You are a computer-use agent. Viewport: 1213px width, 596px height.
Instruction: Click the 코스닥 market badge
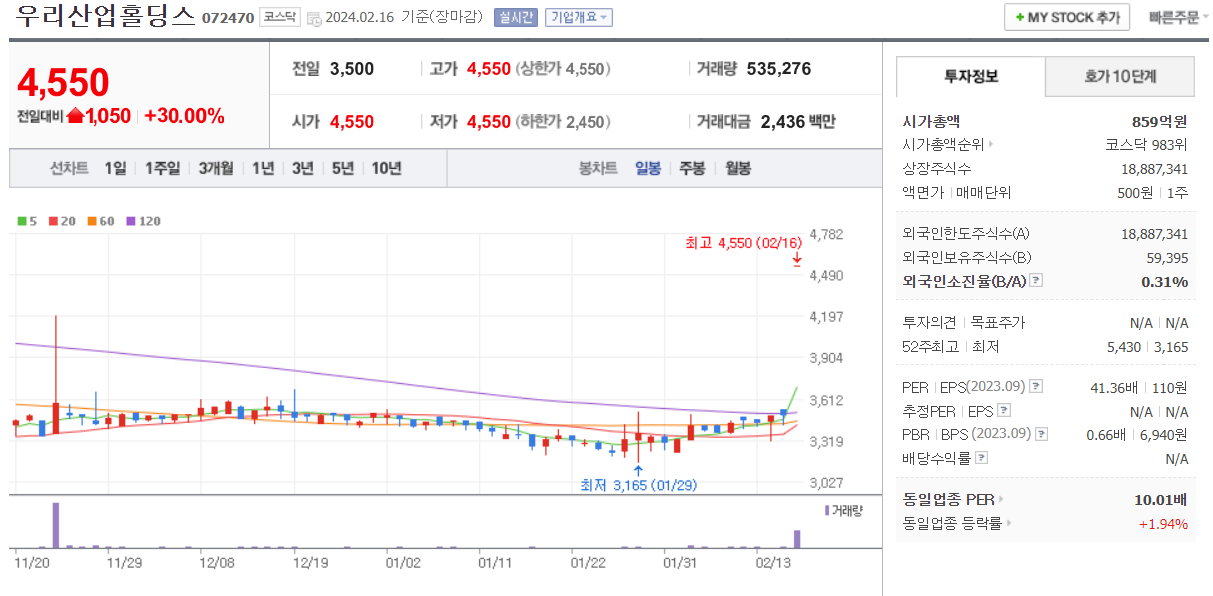(x=280, y=16)
